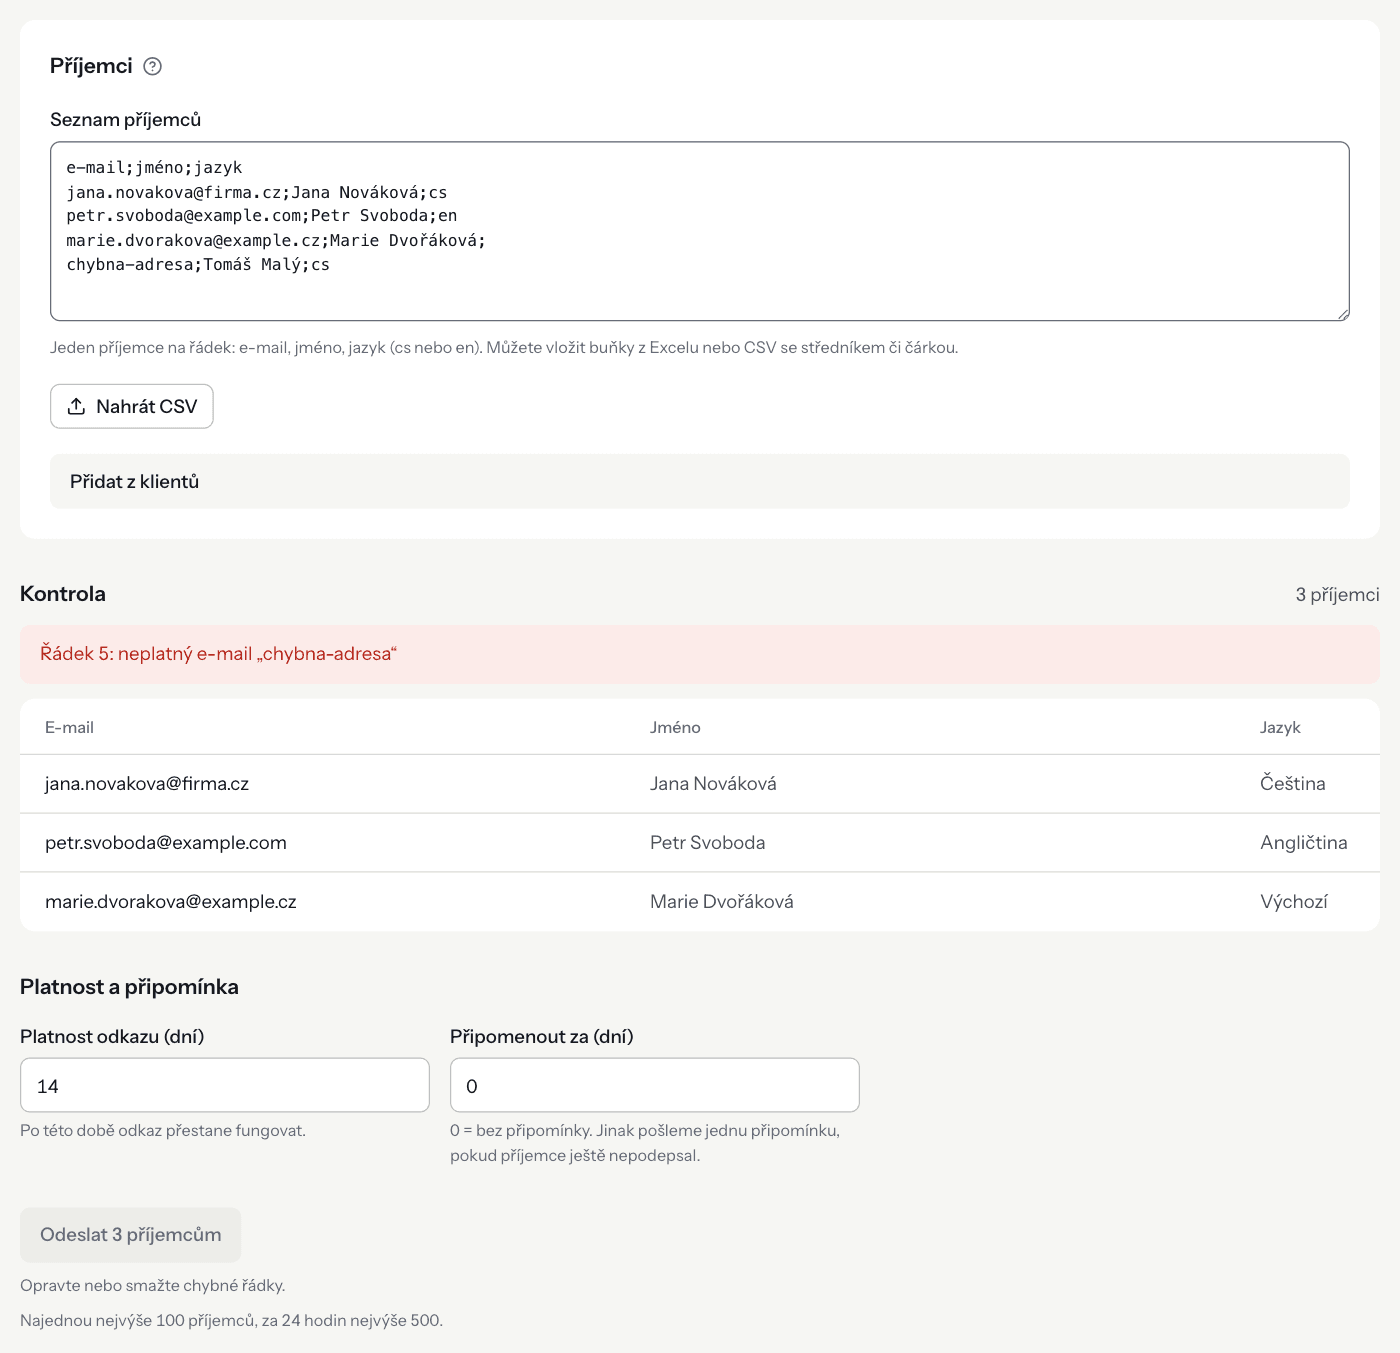Click the Platnost odkazu (dní) field
This screenshot has height=1353, width=1400.
pyautogui.click(x=225, y=1085)
